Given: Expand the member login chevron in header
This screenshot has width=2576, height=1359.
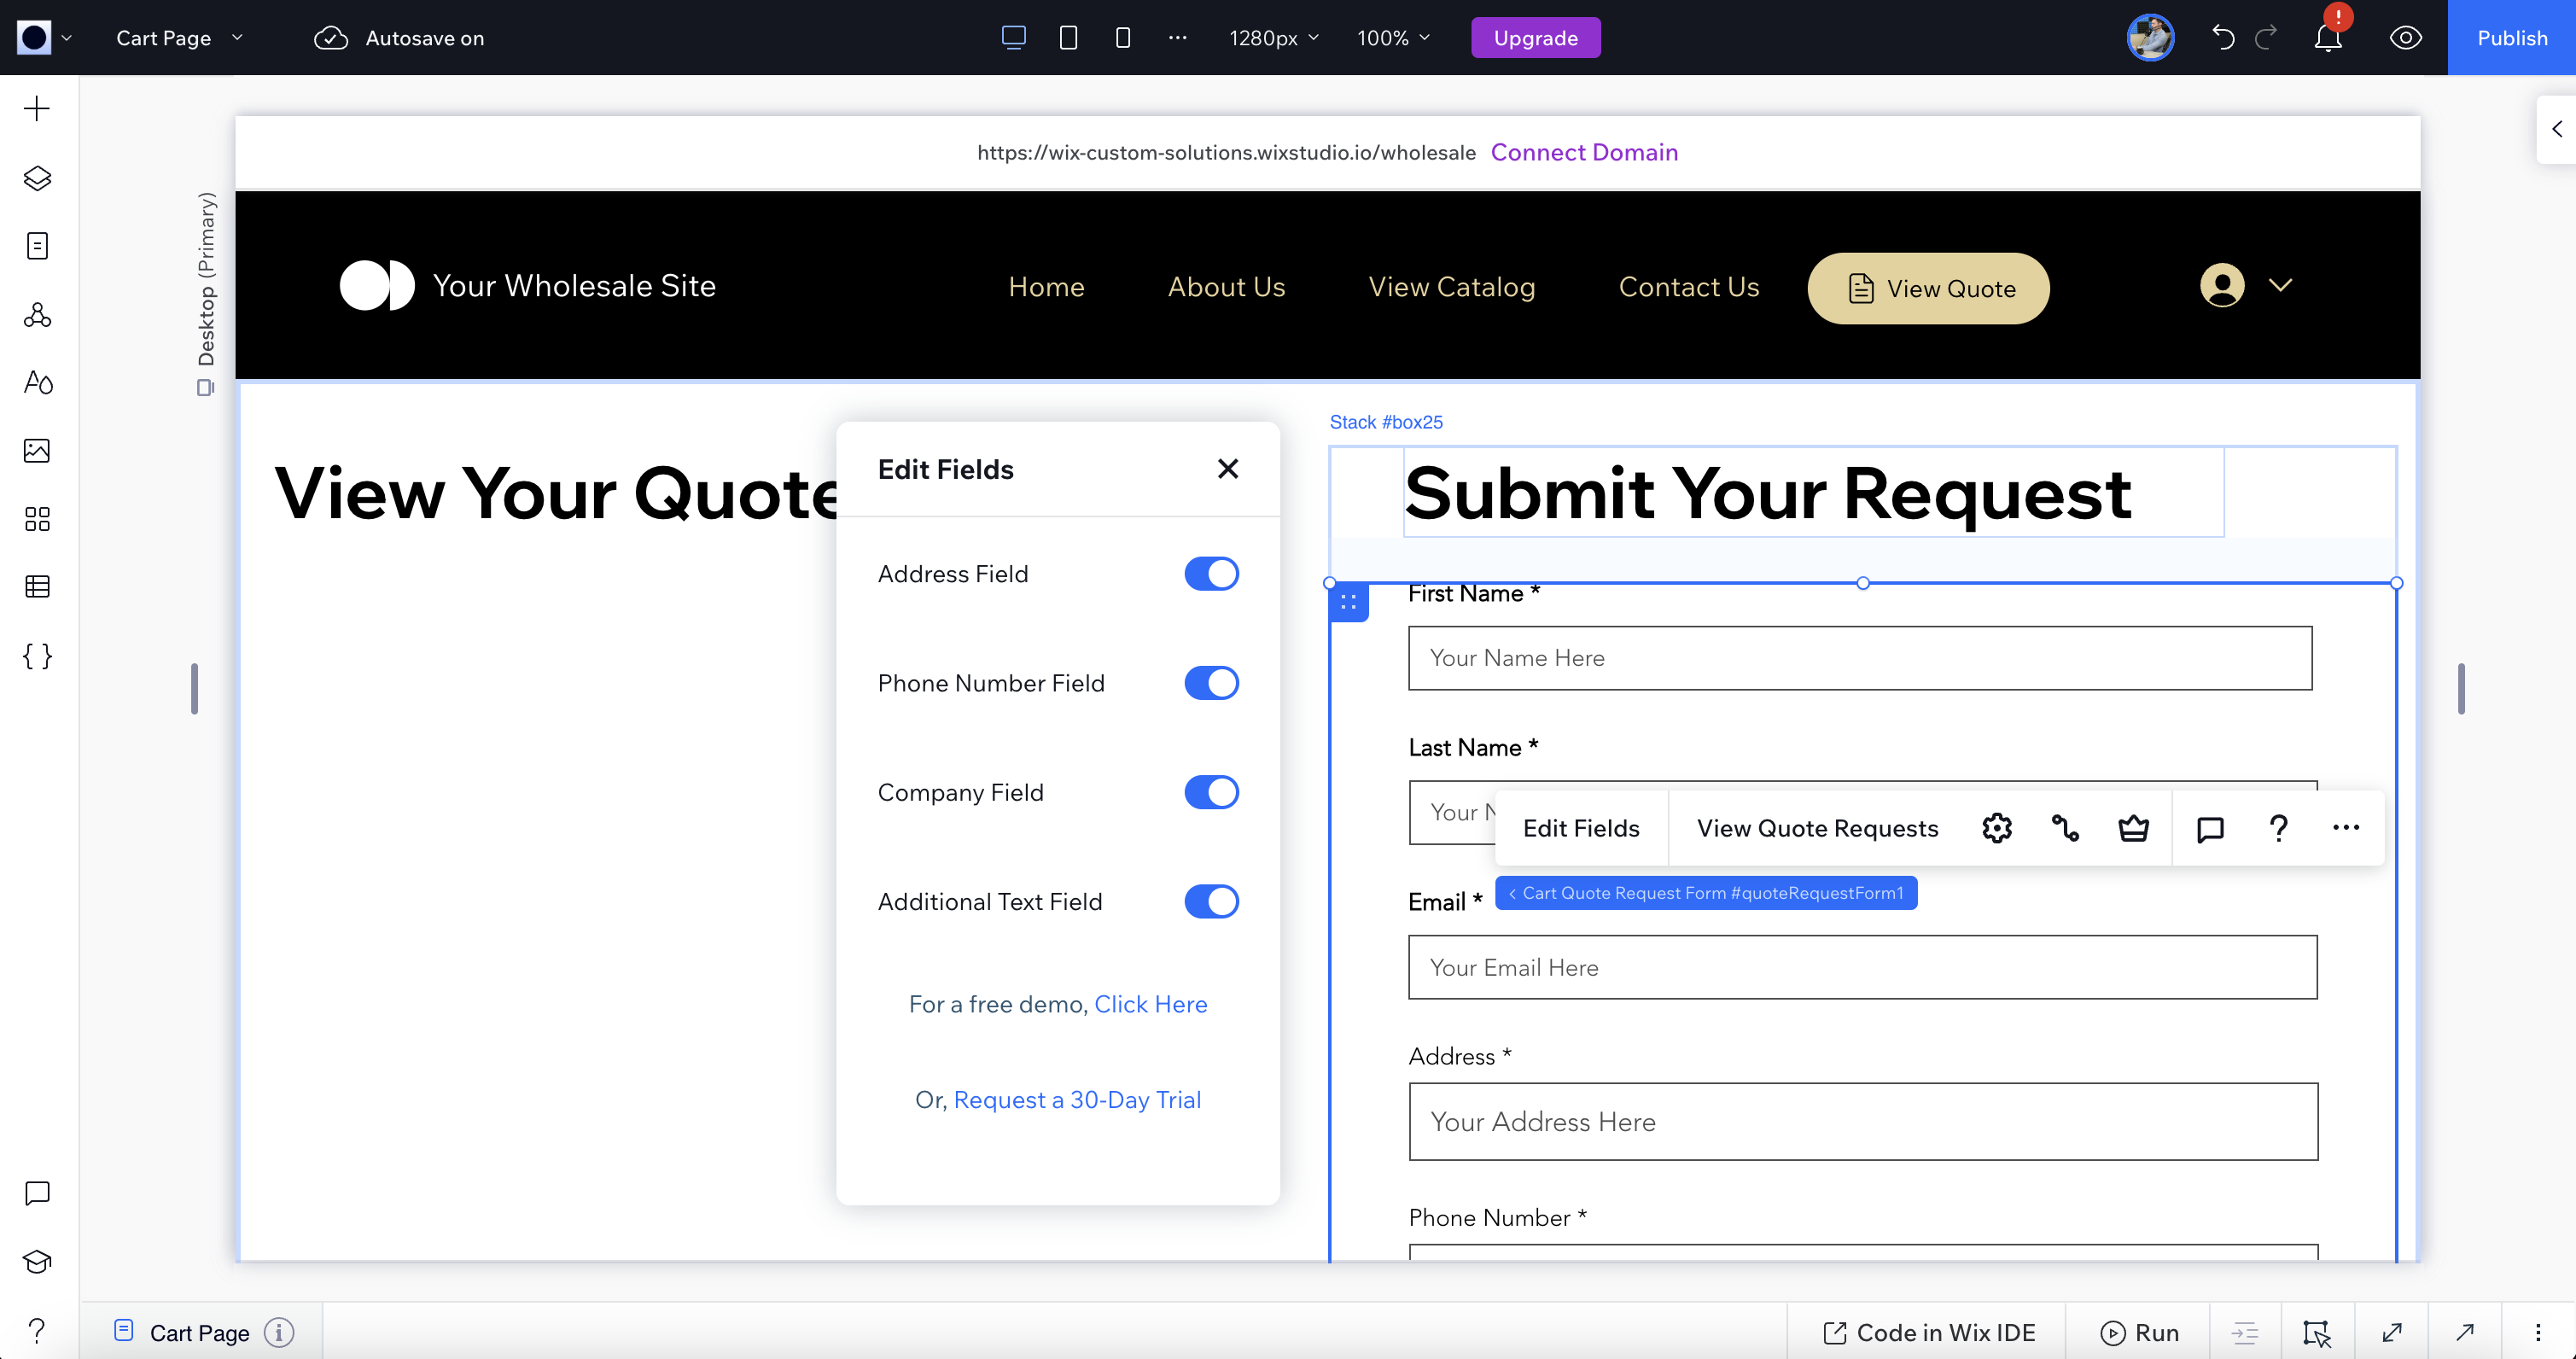Looking at the screenshot, I should (x=2280, y=285).
